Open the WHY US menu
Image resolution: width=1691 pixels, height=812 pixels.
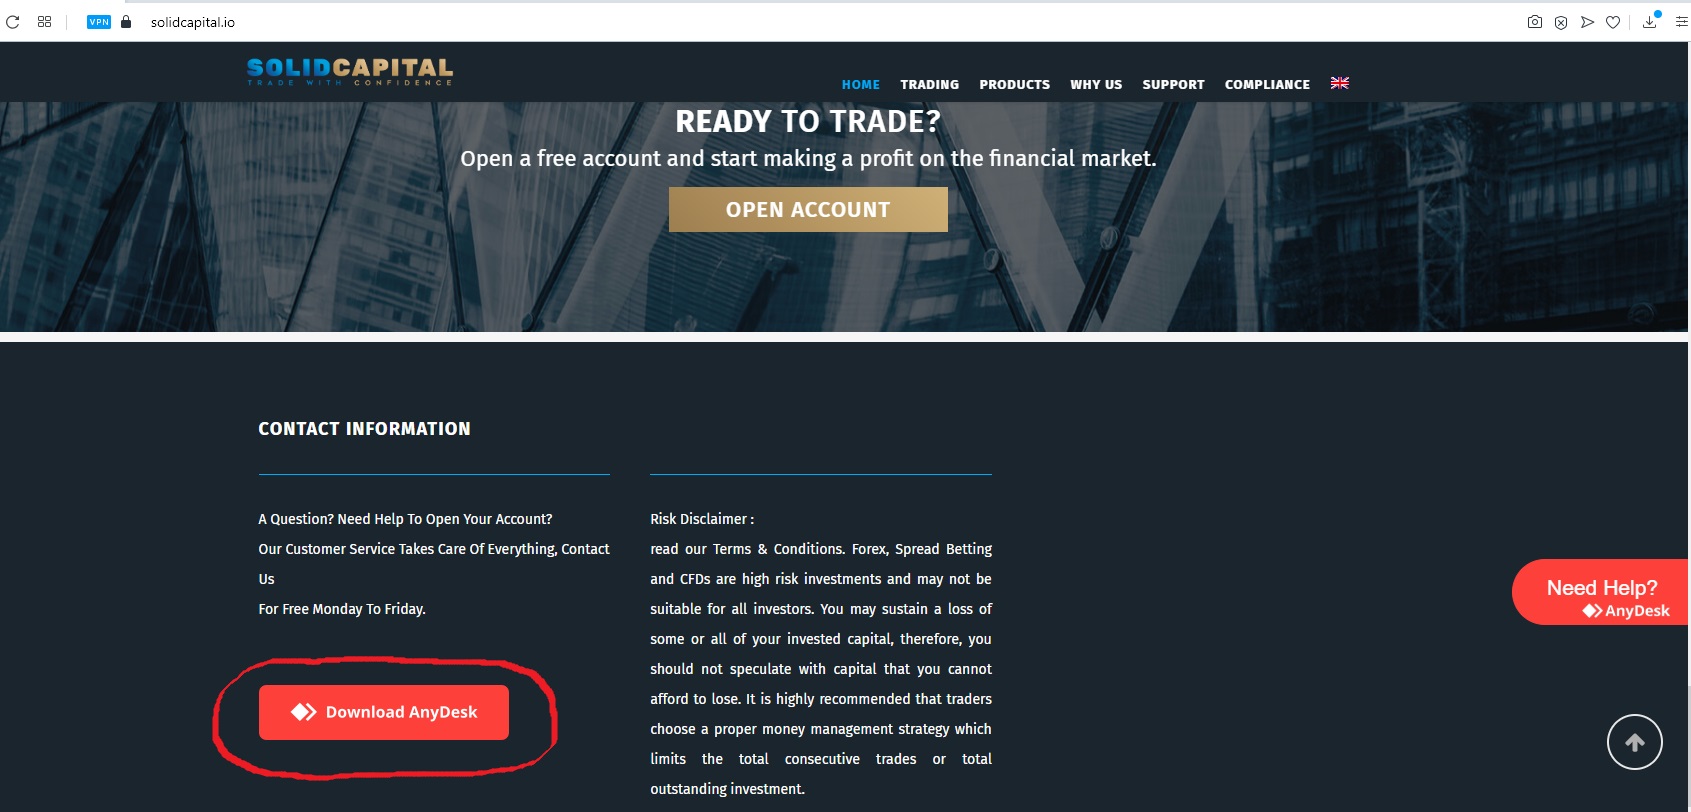(x=1096, y=85)
